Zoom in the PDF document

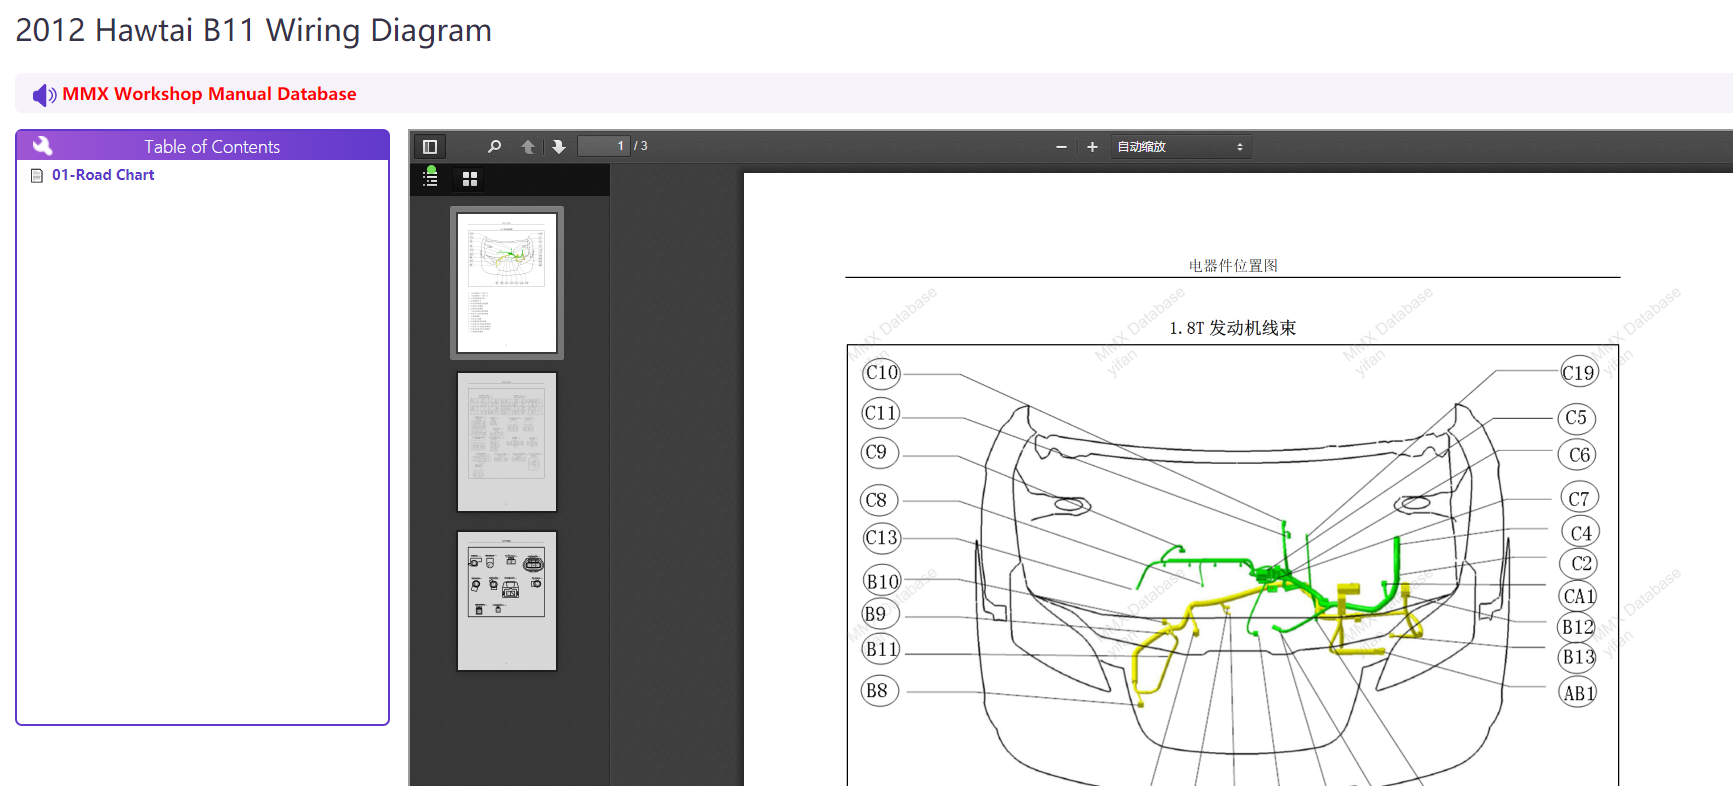[1092, 147]
